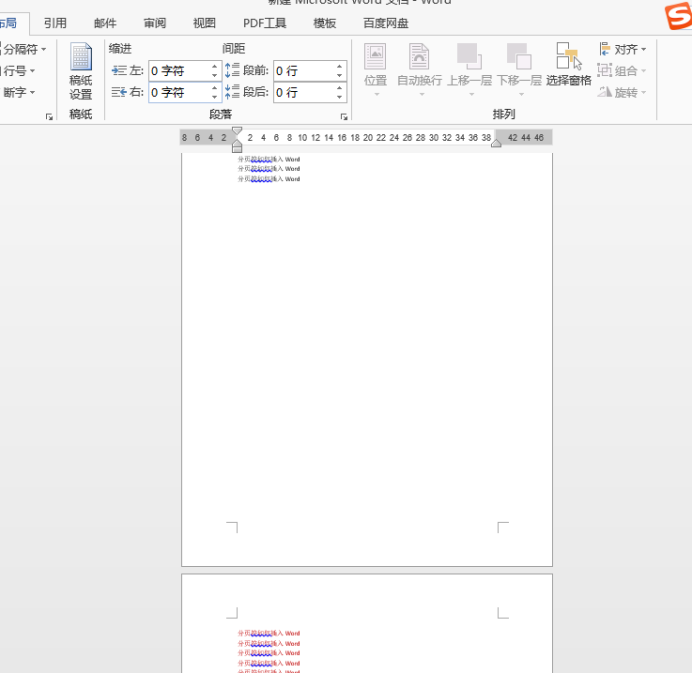Increase 段前 spacing with up stepper
693x674 pixels.
339,66
